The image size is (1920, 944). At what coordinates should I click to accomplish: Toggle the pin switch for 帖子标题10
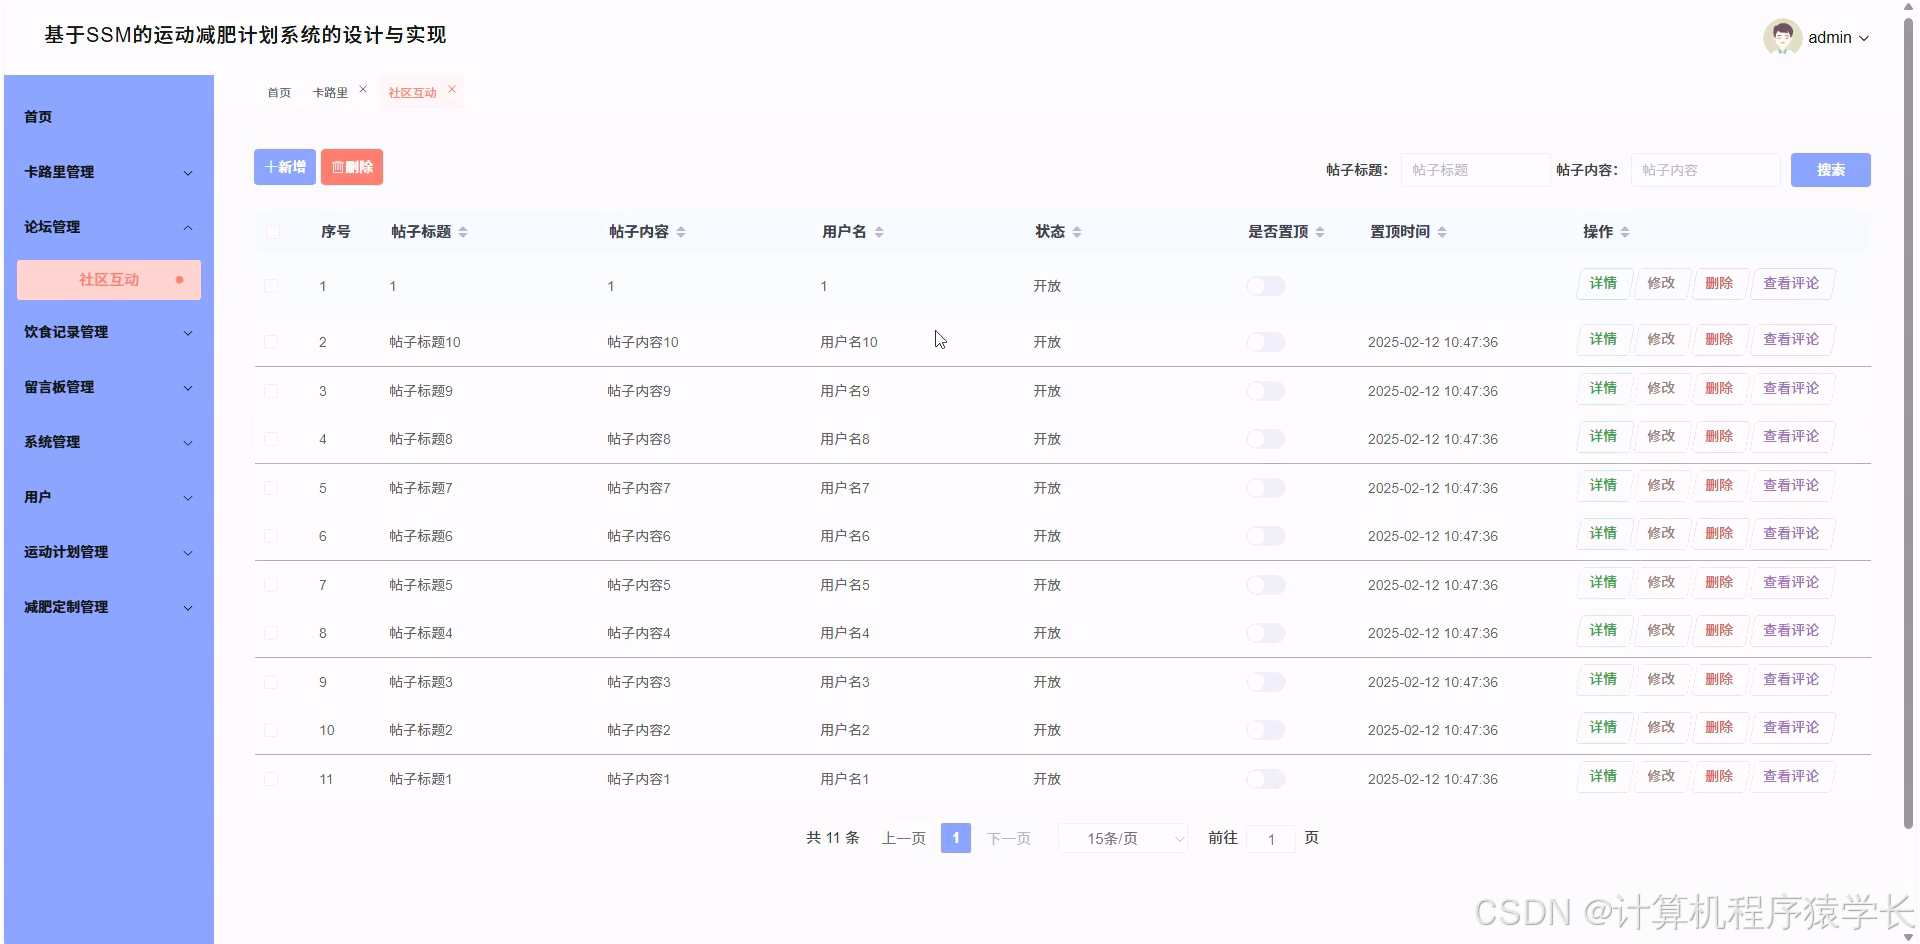pyautogui.click(x=1266, y=341)
